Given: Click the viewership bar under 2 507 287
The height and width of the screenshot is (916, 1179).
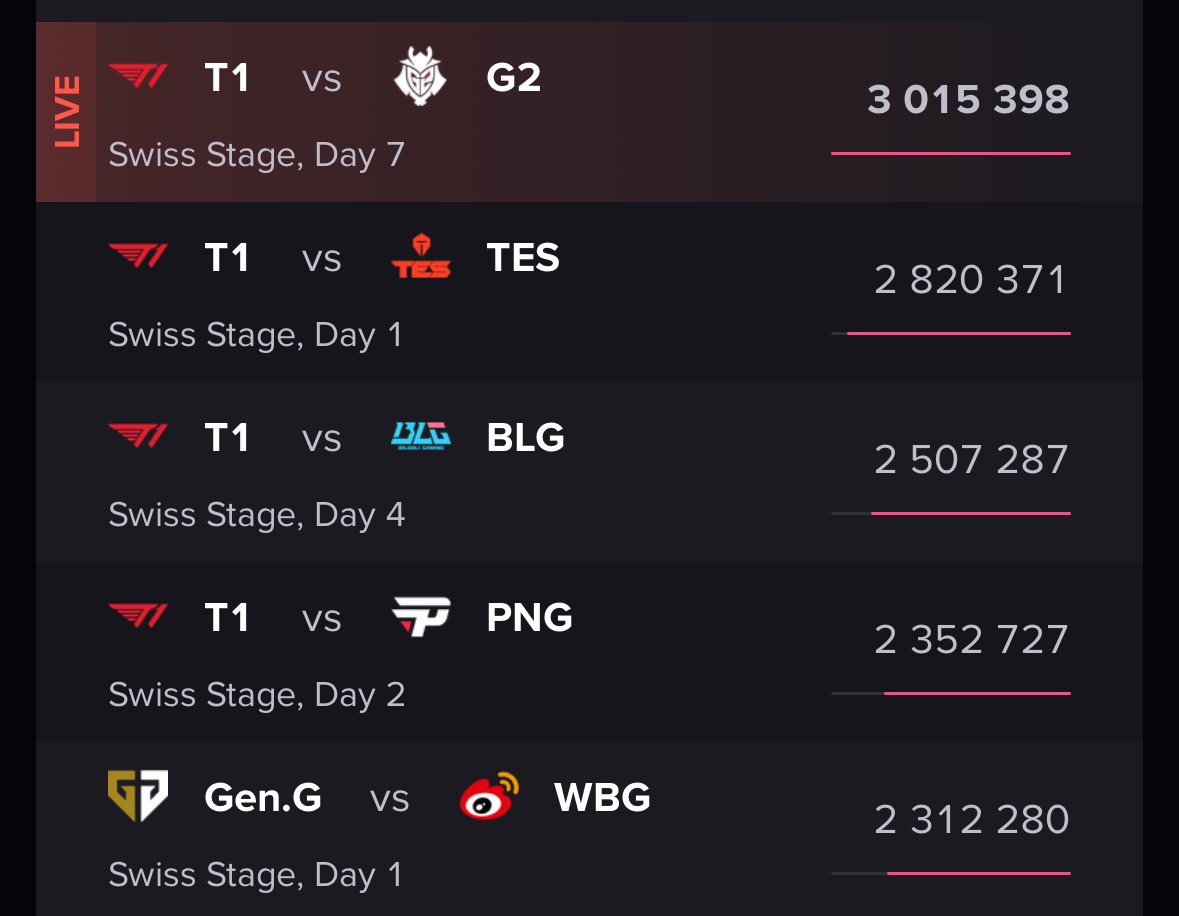Looking at the screenshot, I should click(x=950, y=514).
